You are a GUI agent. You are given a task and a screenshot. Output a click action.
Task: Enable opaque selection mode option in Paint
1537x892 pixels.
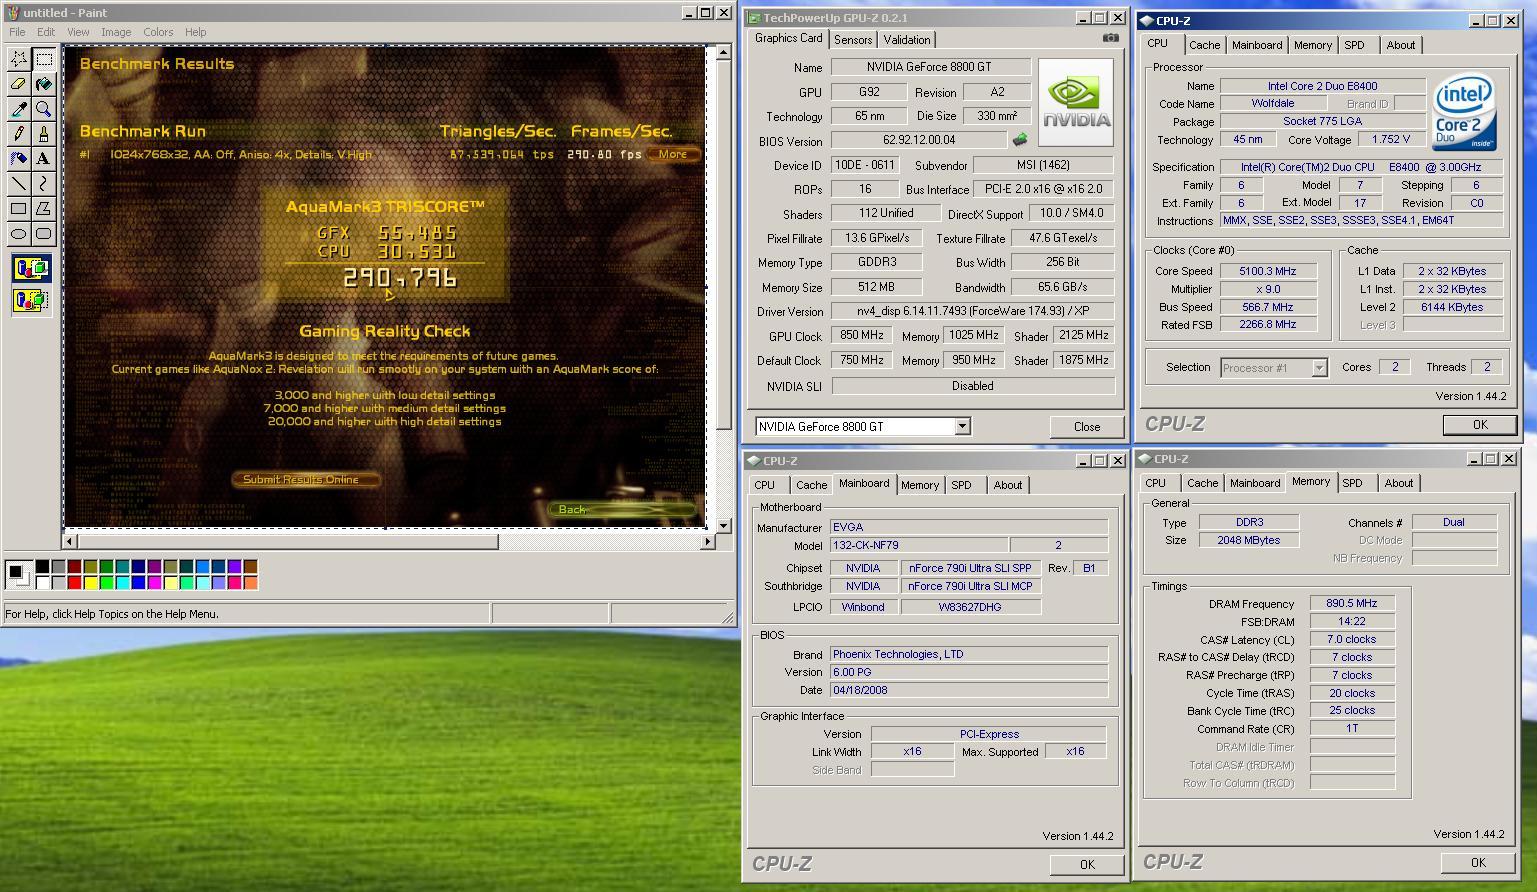(x=31, y=269)
